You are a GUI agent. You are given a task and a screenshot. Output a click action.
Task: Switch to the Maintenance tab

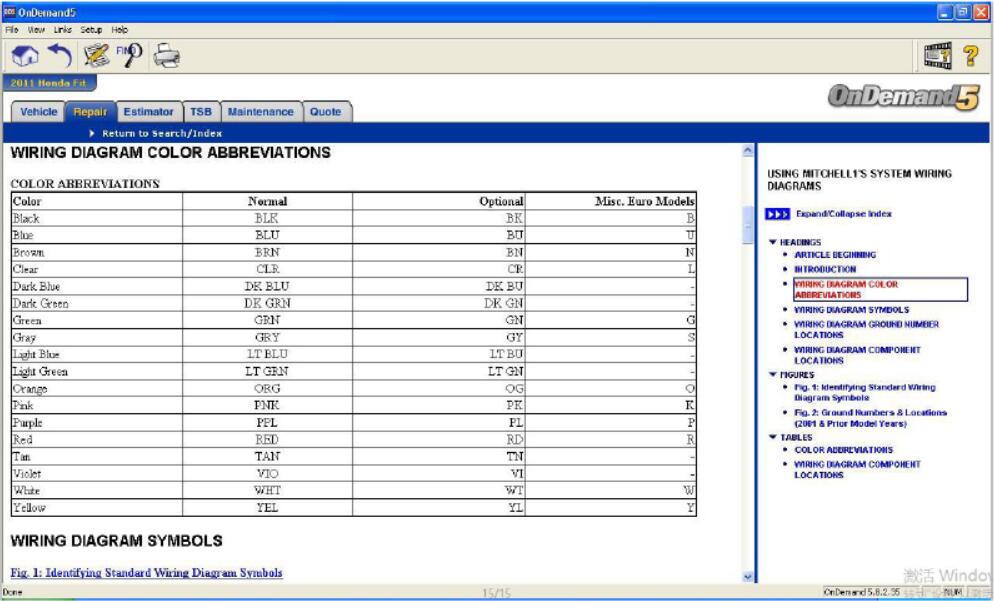pos(261,112)
